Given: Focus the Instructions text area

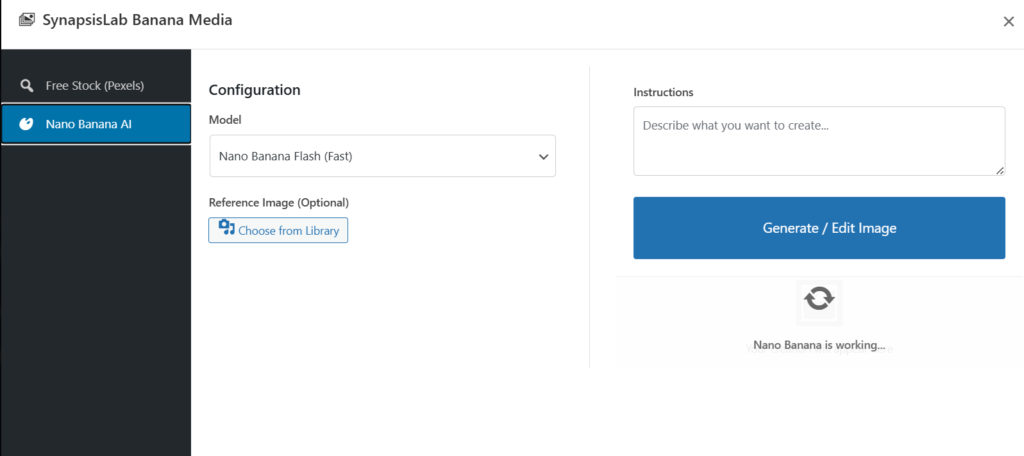Looking at the screenshot, I should point(818,141).
